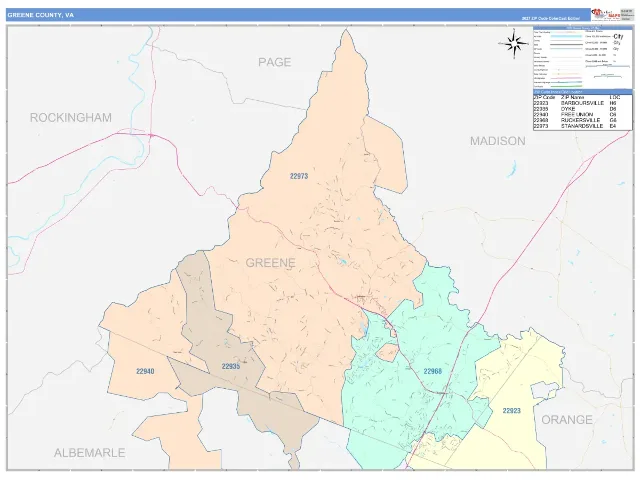Click the green line sample in the legend
640x480 pixels.
tap(567, 86)
